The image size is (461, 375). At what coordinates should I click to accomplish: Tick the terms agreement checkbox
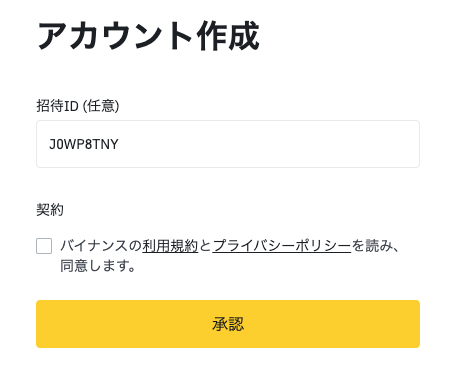click(x=44, y=246)
